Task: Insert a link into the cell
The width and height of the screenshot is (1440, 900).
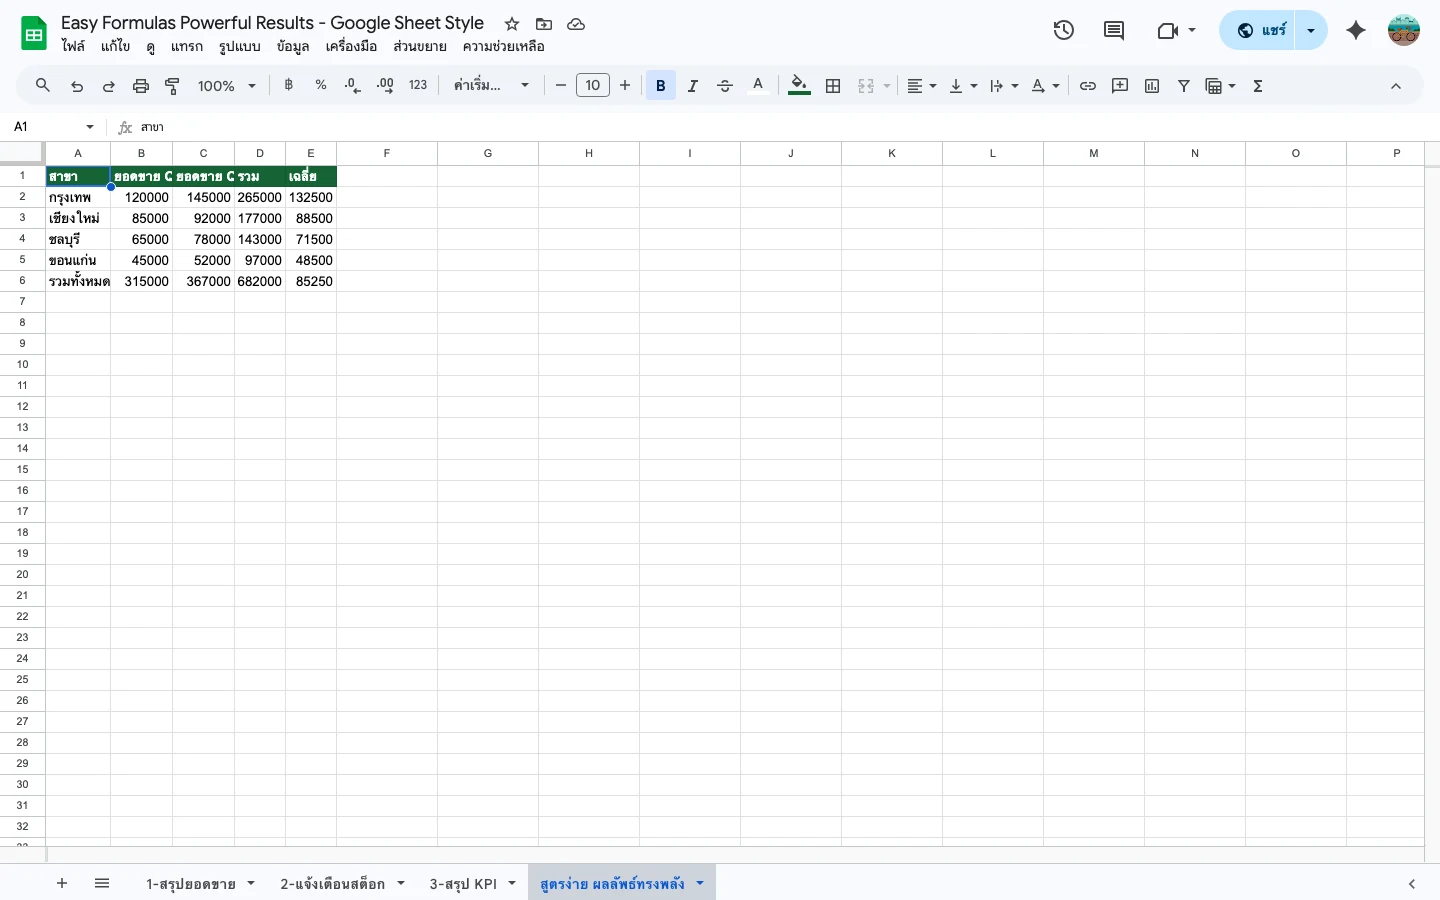Action: 1088,85
